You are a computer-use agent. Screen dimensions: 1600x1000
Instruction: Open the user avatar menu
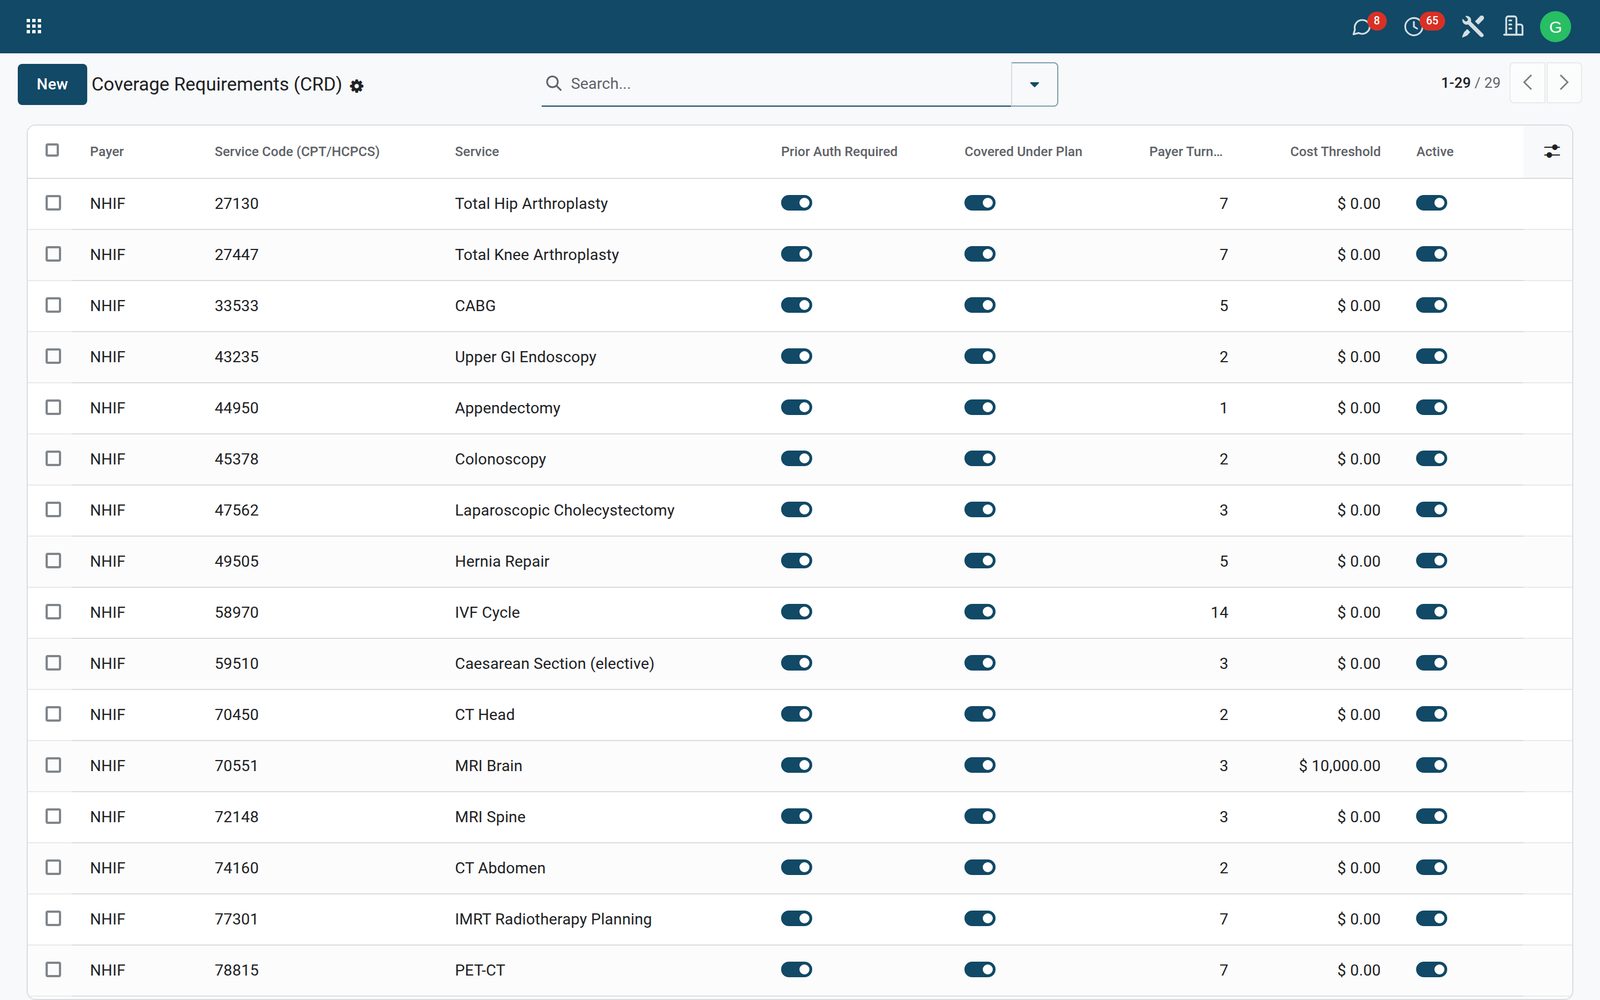pyautogui.click(x=1555, y=27)
